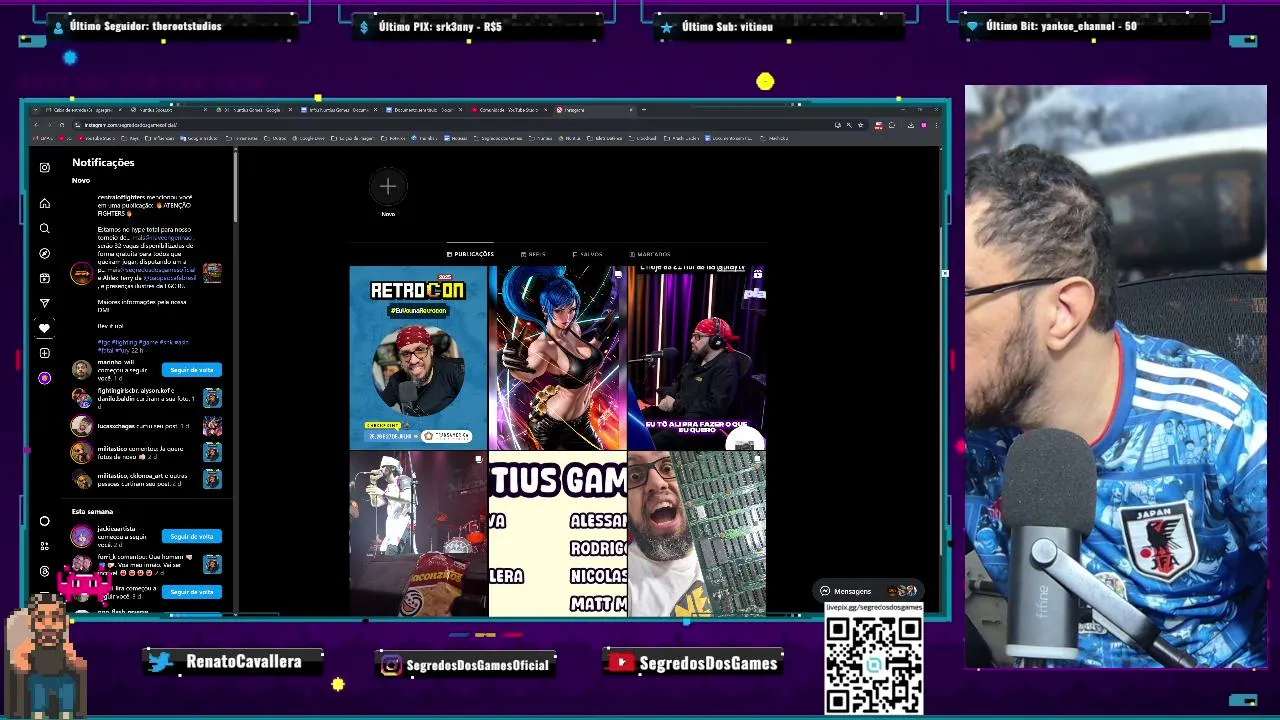Open the podcast reel with red cap
The height and width of the screenshot is (720, 1280).
(x=697, y=357)
